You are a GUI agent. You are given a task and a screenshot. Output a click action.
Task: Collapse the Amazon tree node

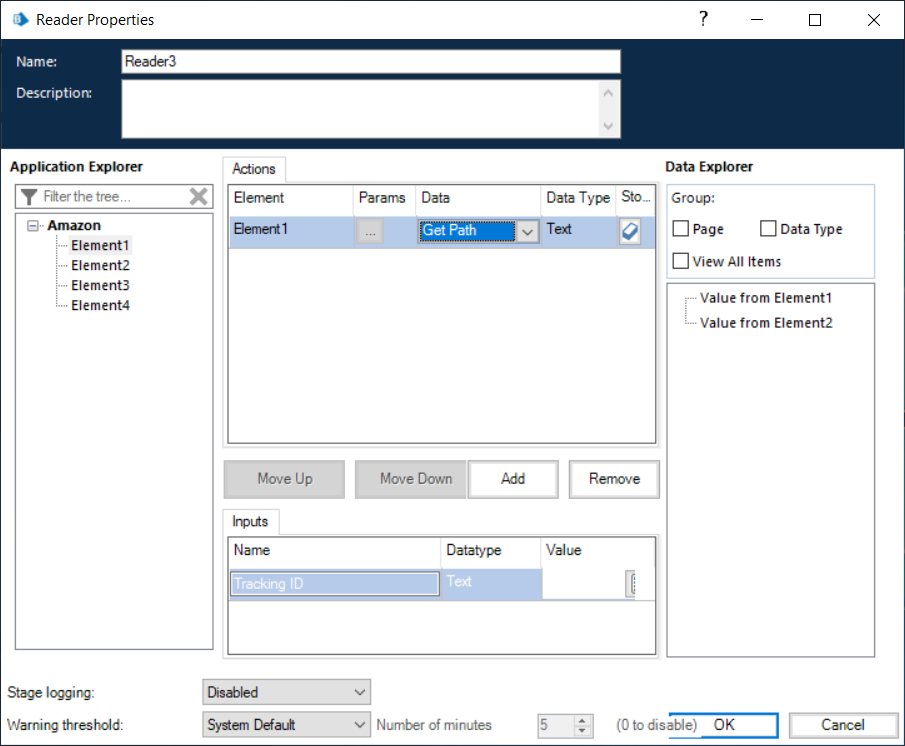(35, 226)
